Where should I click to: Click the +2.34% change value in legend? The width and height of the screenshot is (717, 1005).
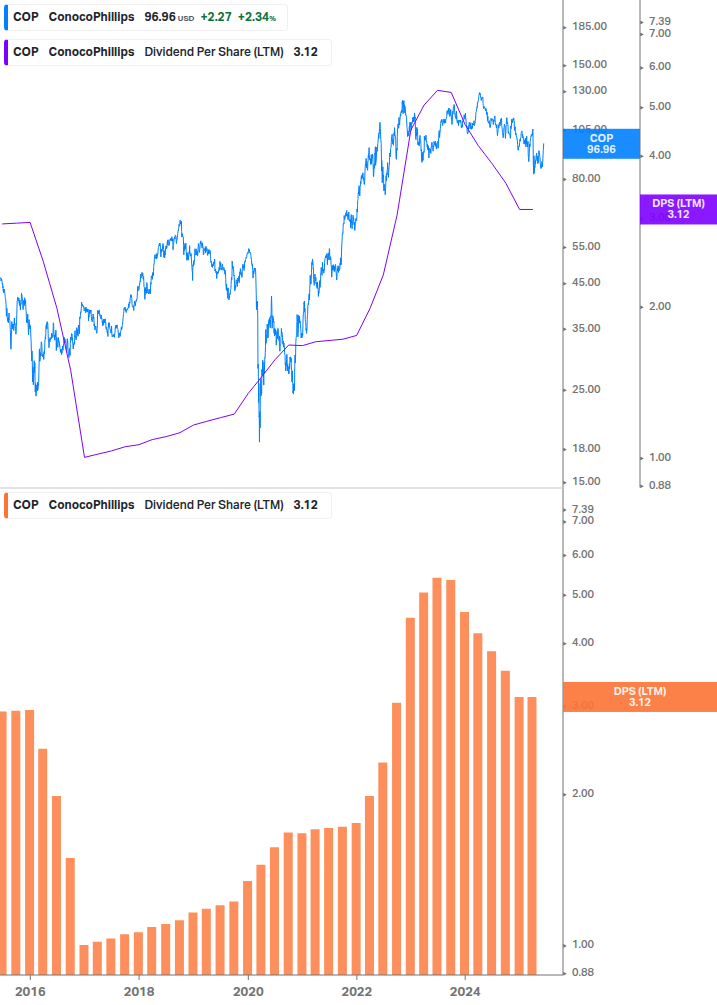(257, 17)
